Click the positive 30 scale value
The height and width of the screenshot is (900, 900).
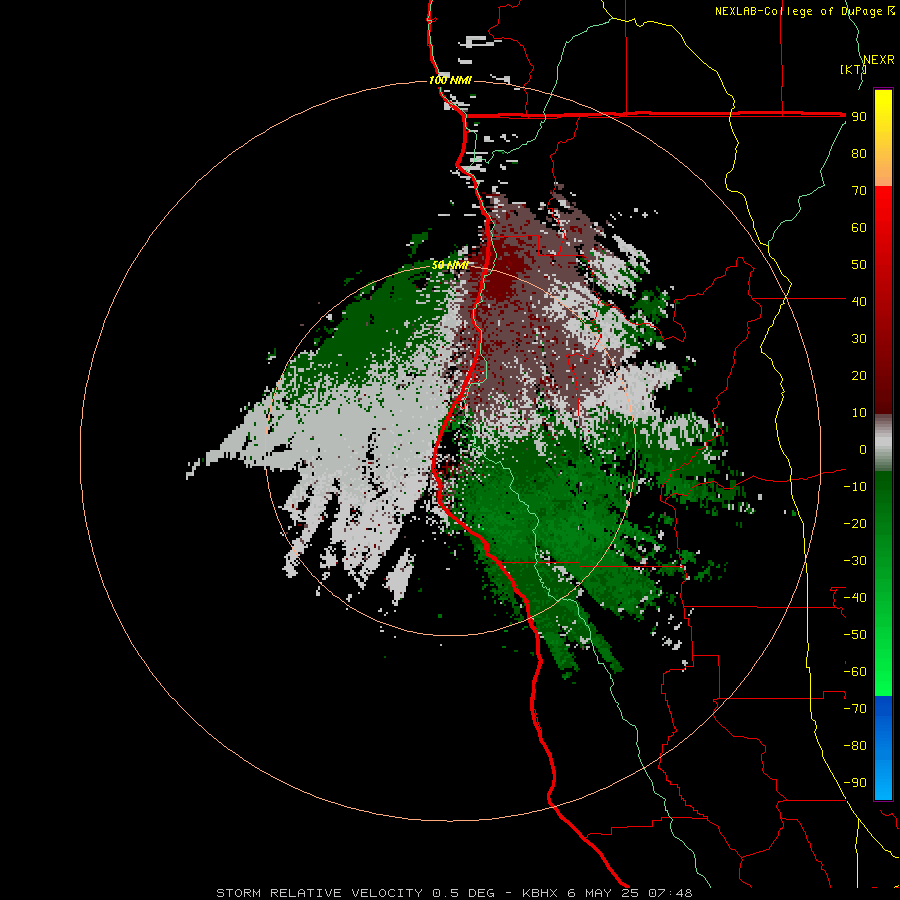click(859, 339)
